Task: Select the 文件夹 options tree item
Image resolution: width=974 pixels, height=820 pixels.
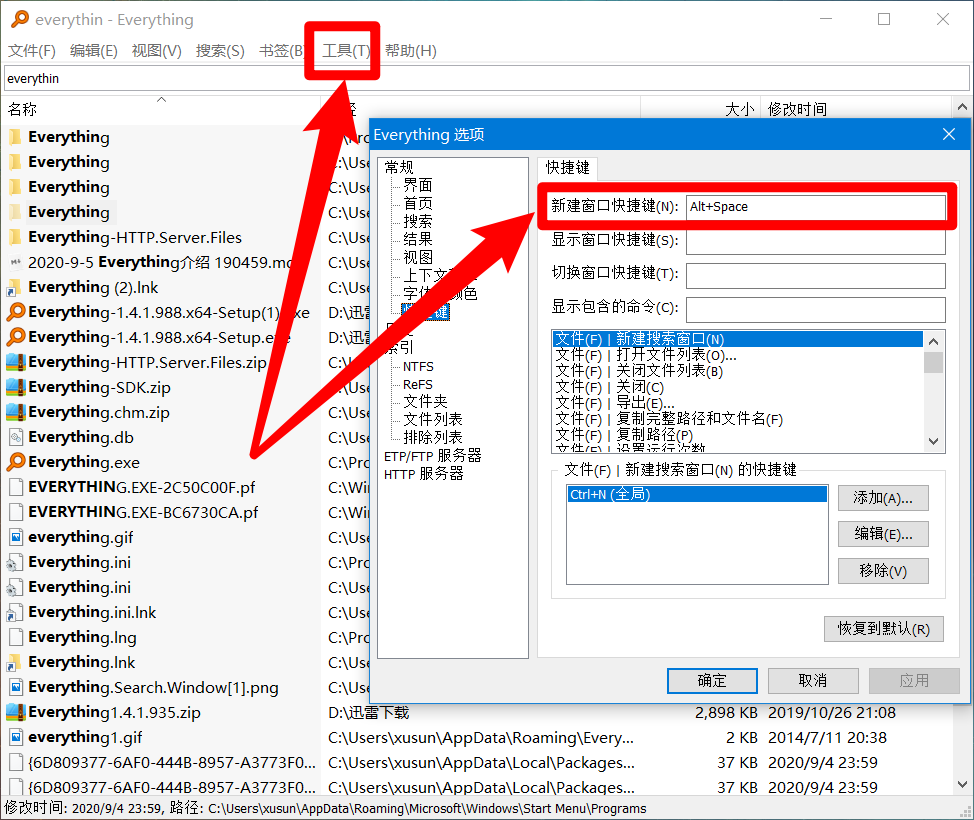Action: (x=425, y=401)
